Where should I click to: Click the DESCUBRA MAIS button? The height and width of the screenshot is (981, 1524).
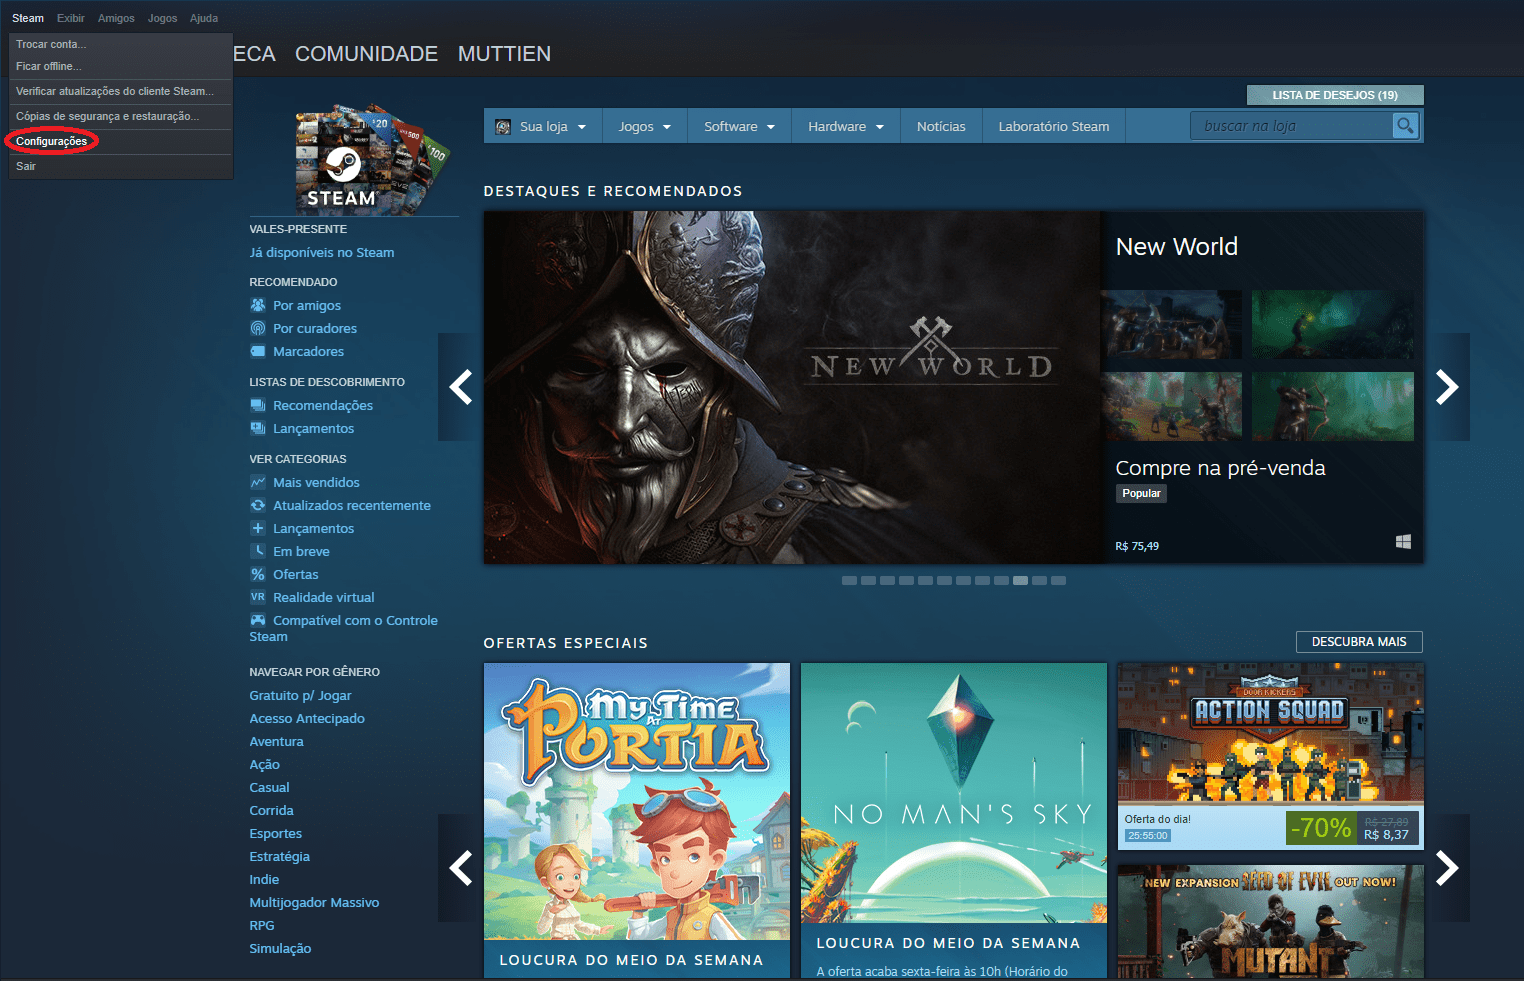click(x=1359, y=642)
